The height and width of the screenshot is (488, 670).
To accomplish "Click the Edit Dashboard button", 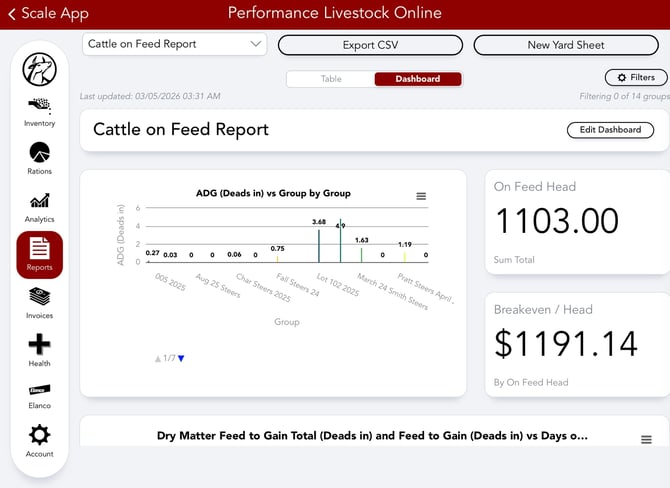I will pos(610,130).
